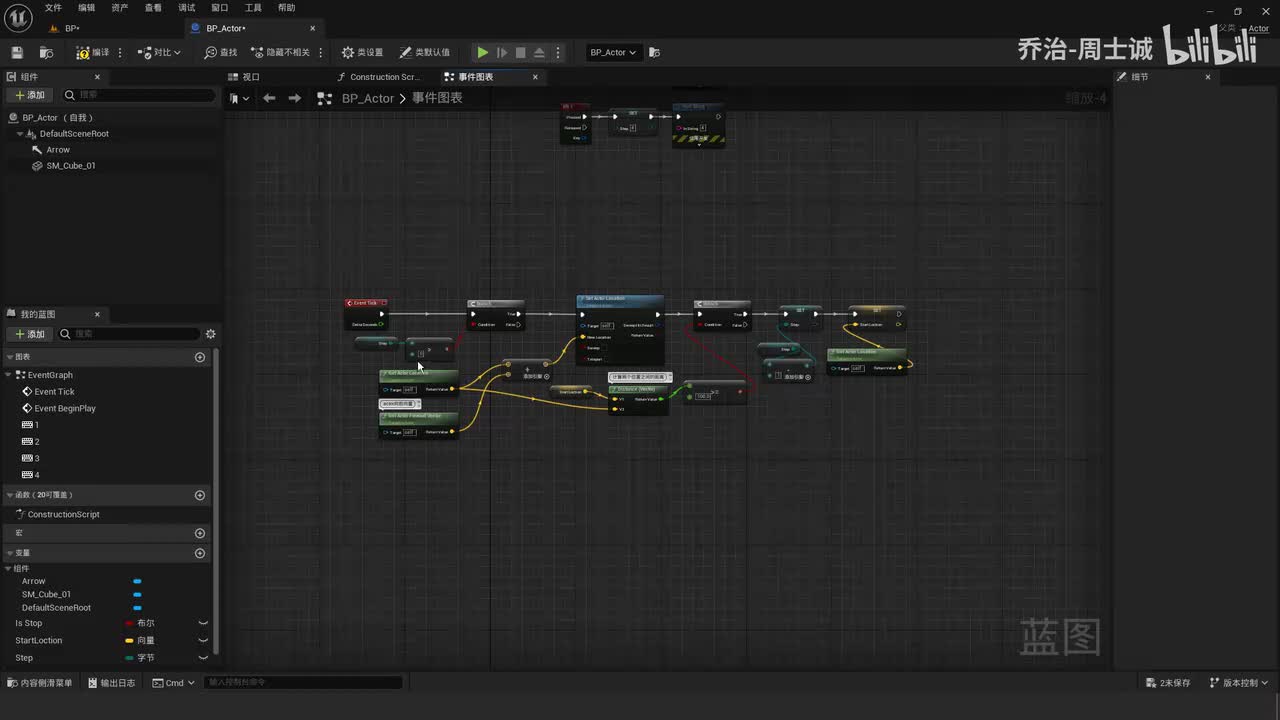Compile the blueprint with the 编译 button
This screenshot has height=720, width=1280.
coord(93,52)
